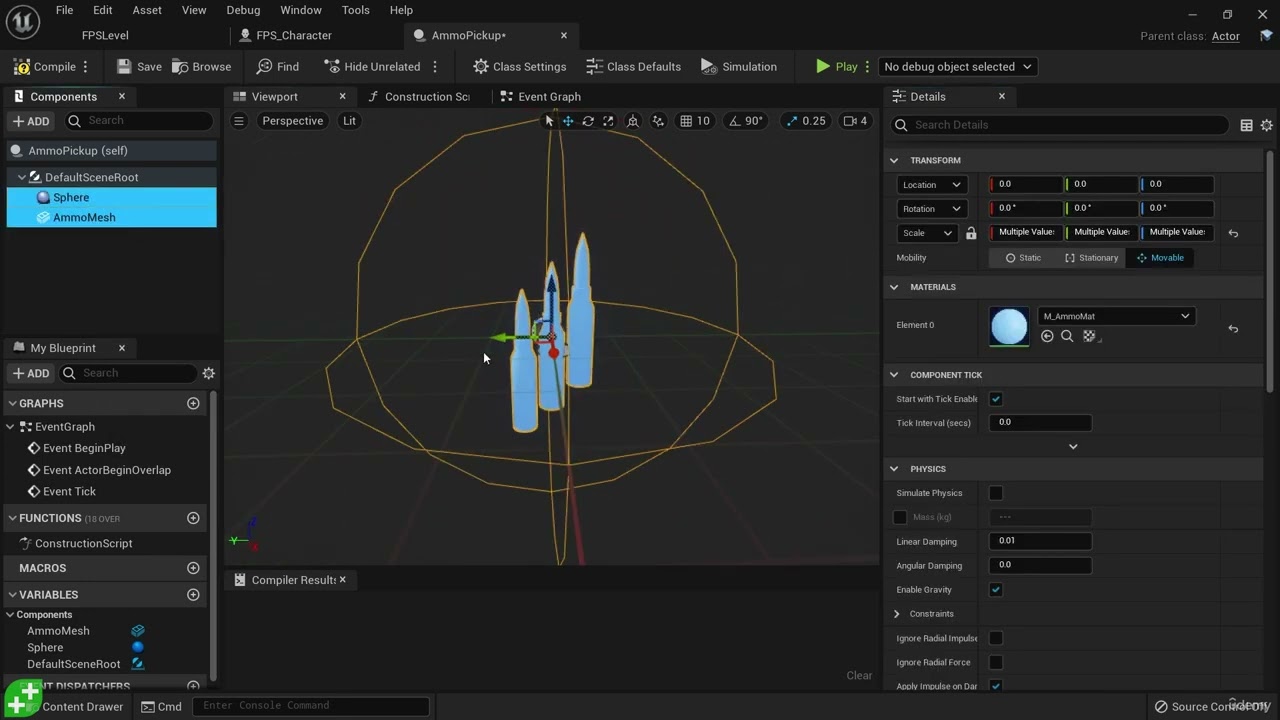
Task: Open Location type dropdown
Action: coord(931,185)
